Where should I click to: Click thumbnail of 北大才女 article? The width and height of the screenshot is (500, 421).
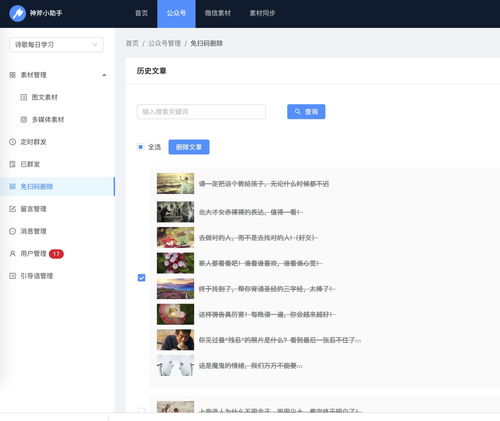[175, 212]
